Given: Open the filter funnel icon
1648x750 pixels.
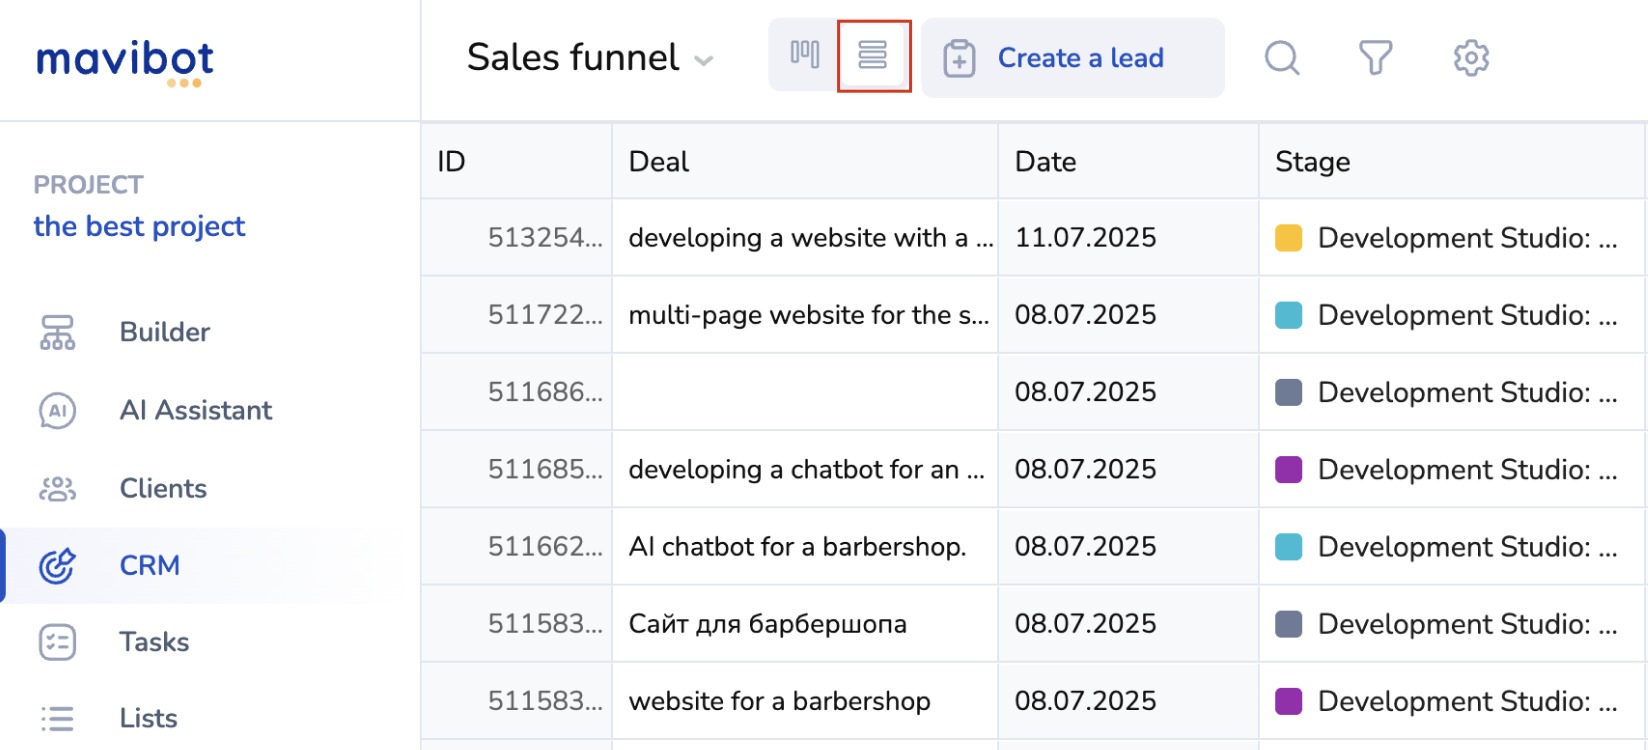Looking at the screenshot, I should tap(1375, 58).
